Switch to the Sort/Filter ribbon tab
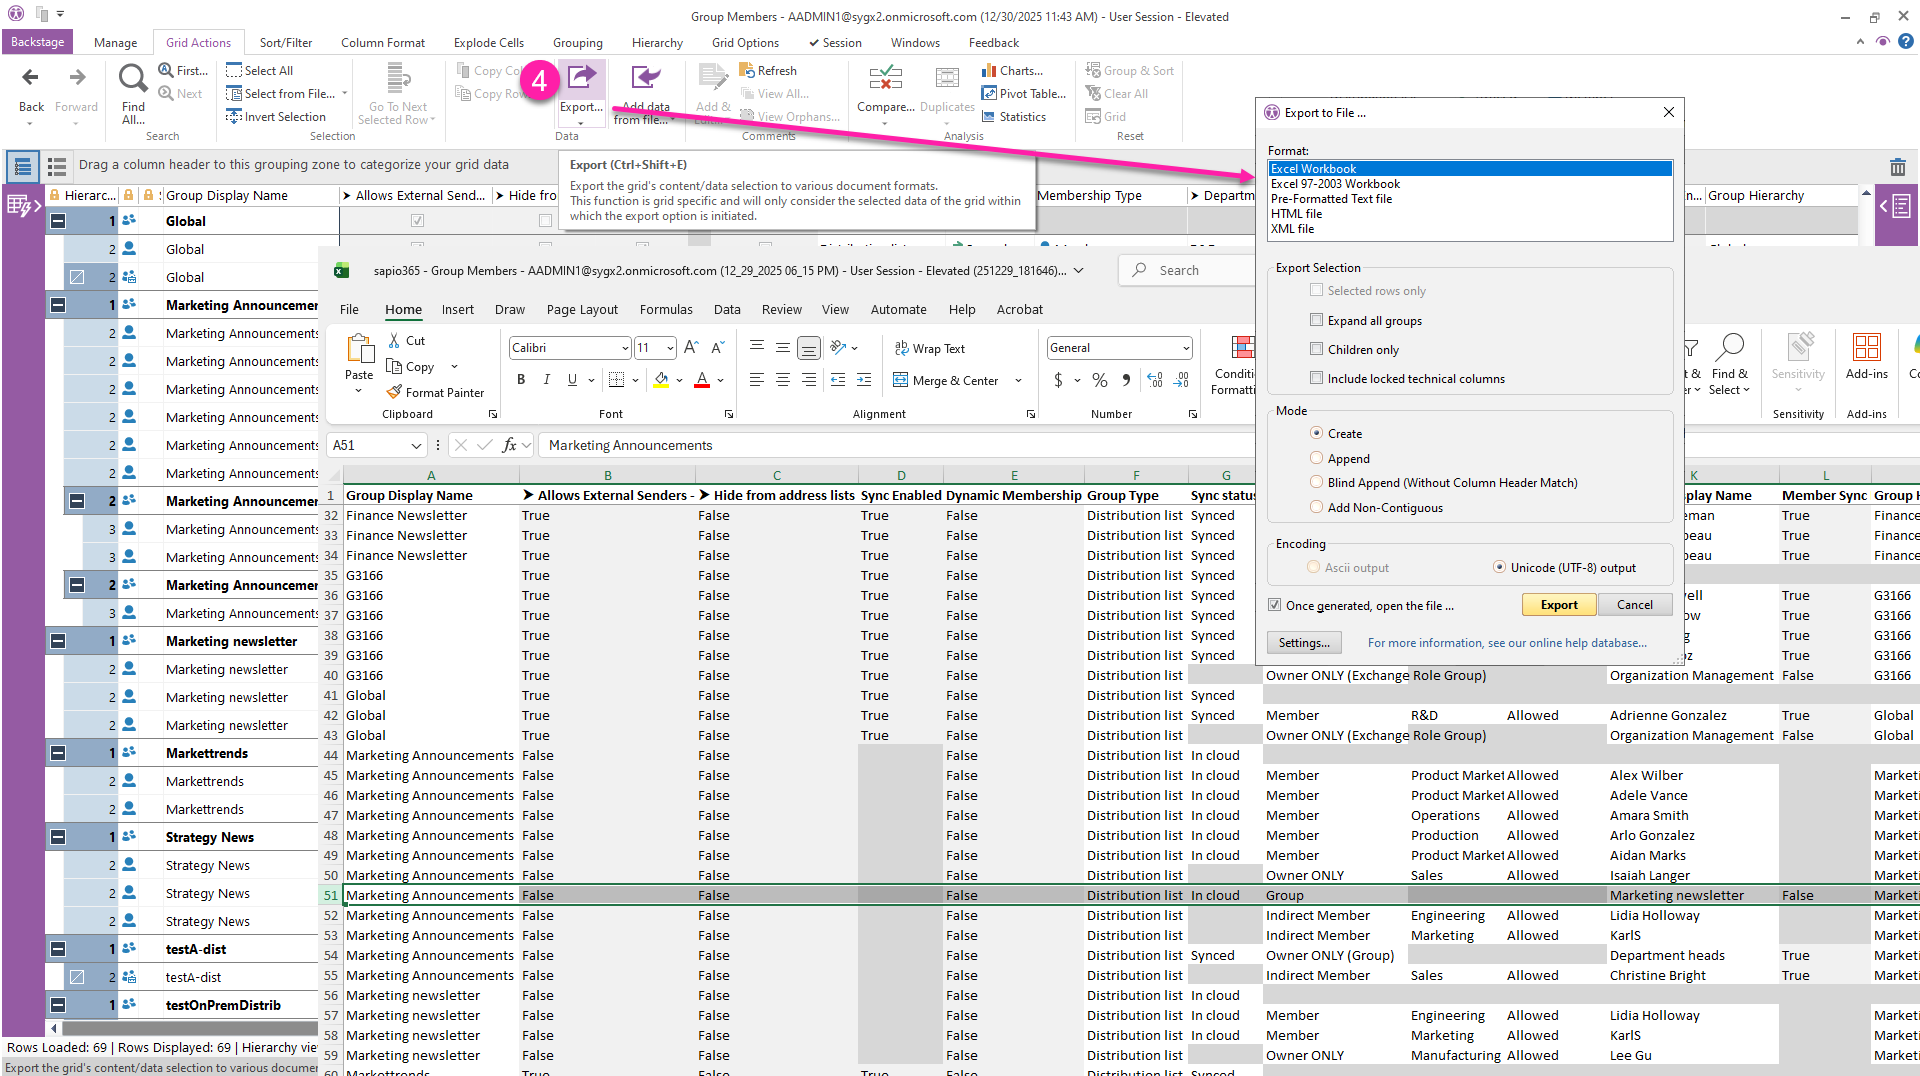The width and height of the screenshot is (1920, 1076). coord(285,43)
